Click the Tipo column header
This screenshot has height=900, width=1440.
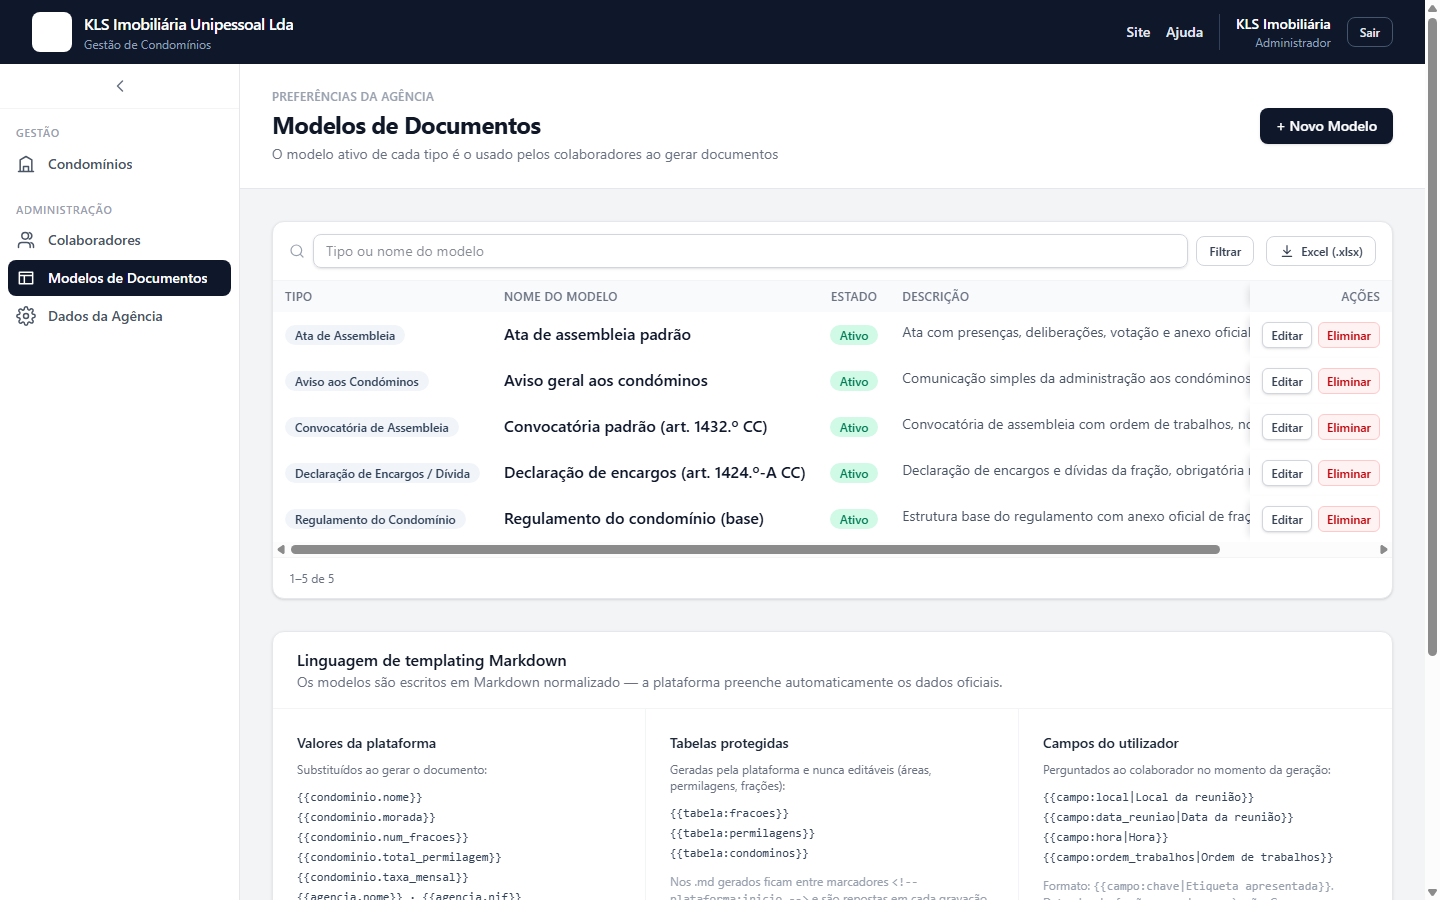coord(298,297)
